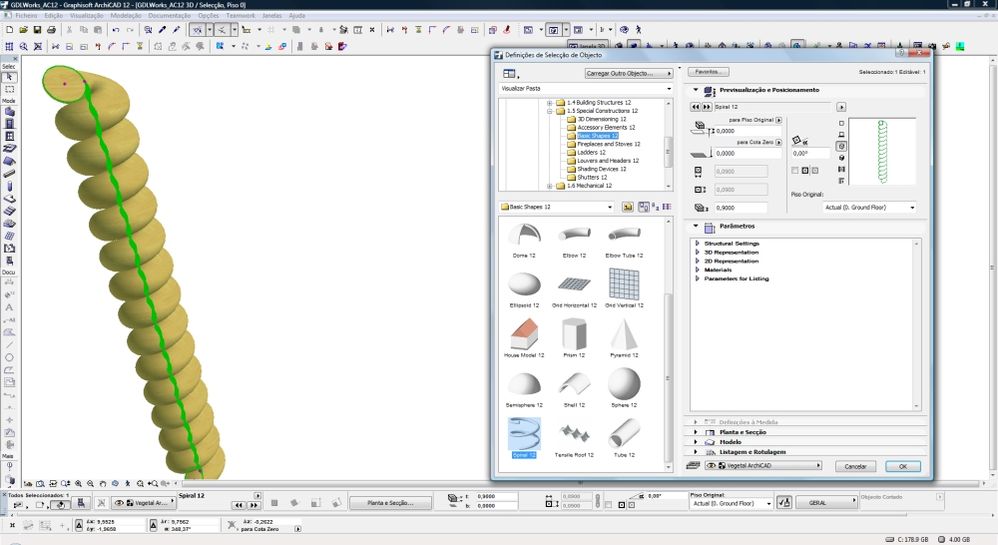Click the mirror object preview icon
This screenshot has height=545, width=998.
[841, 169]
